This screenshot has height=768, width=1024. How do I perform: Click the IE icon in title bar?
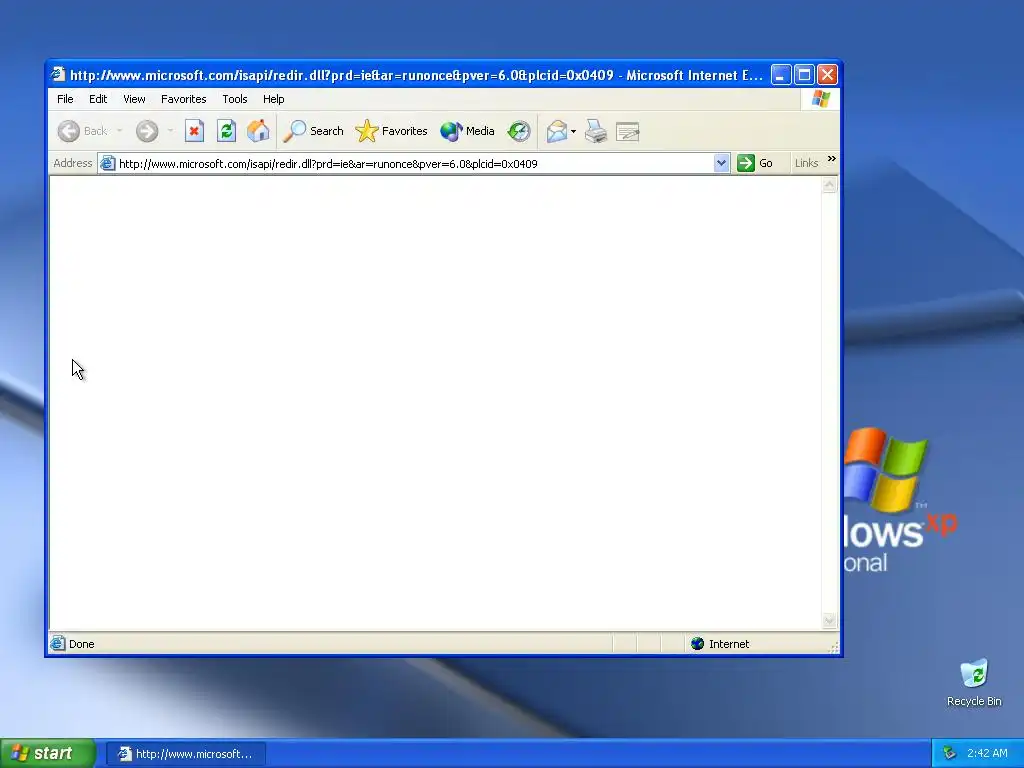click(58, 74)
